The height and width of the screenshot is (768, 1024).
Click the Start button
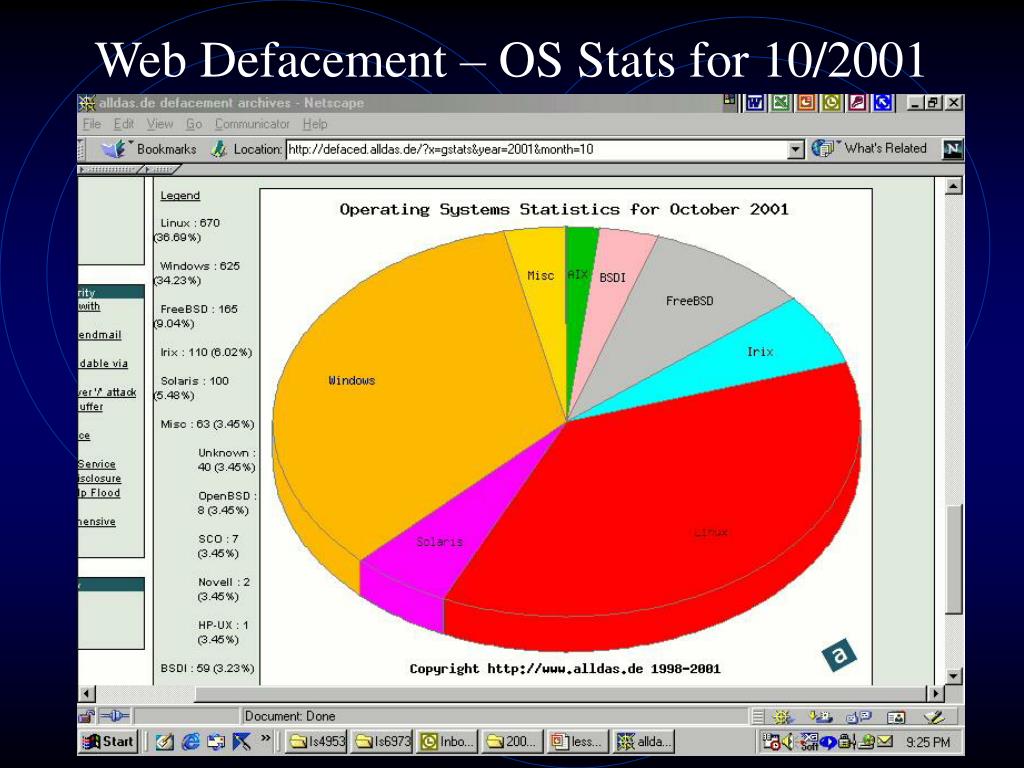(x=109, y=741)
